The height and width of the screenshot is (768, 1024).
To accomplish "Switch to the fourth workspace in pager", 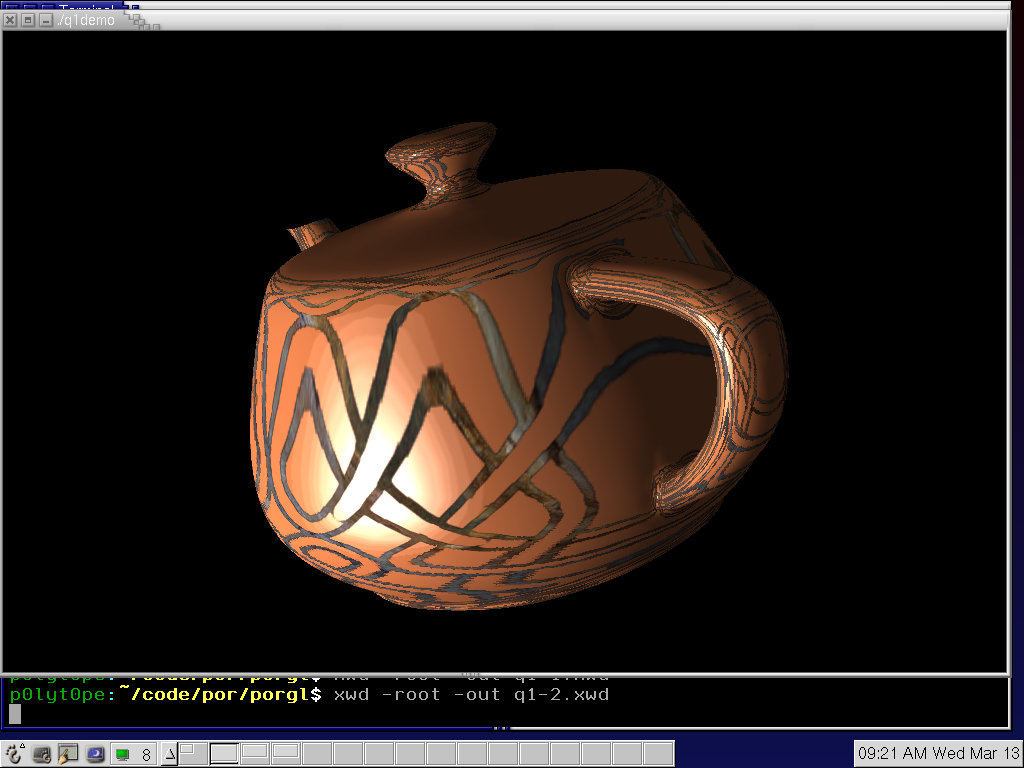I will pos(286,753).
